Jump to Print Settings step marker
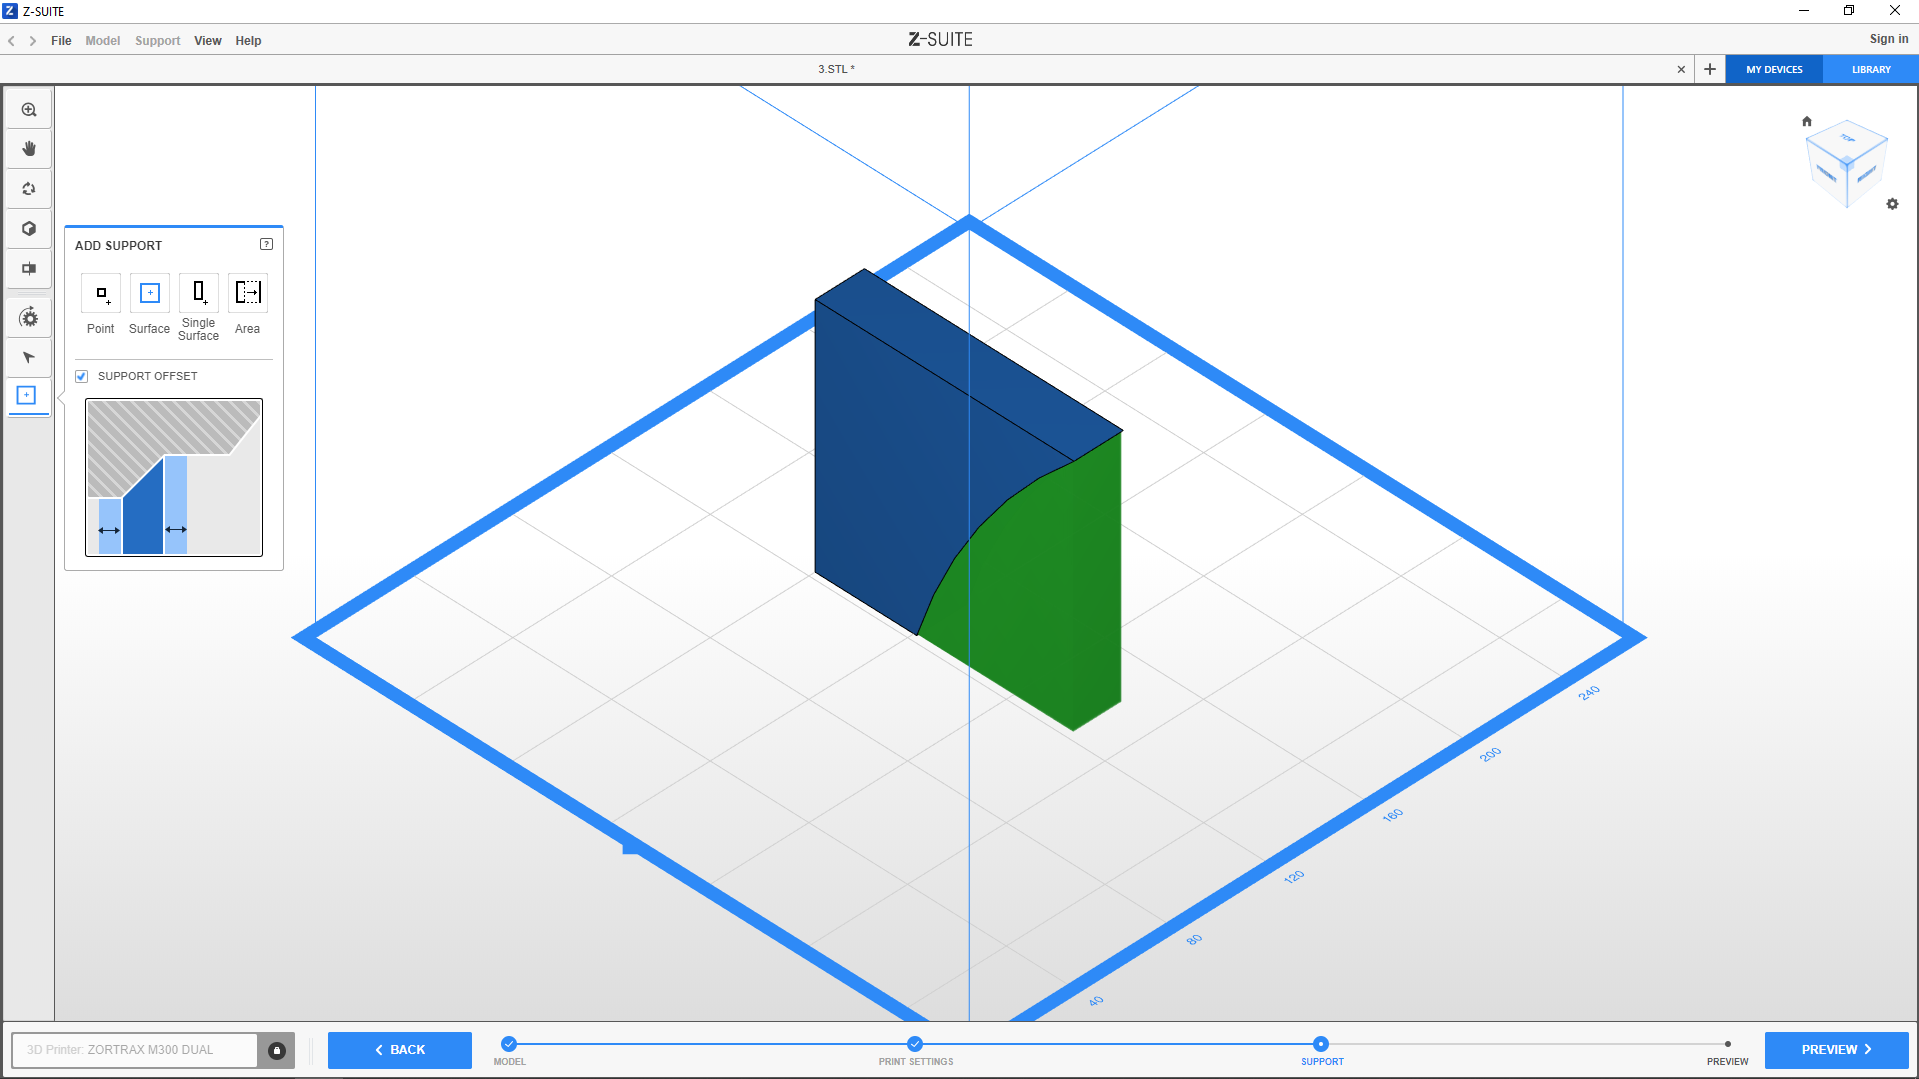The height and width of the screenshot is (1079, 1919). tap(915, 1044)
